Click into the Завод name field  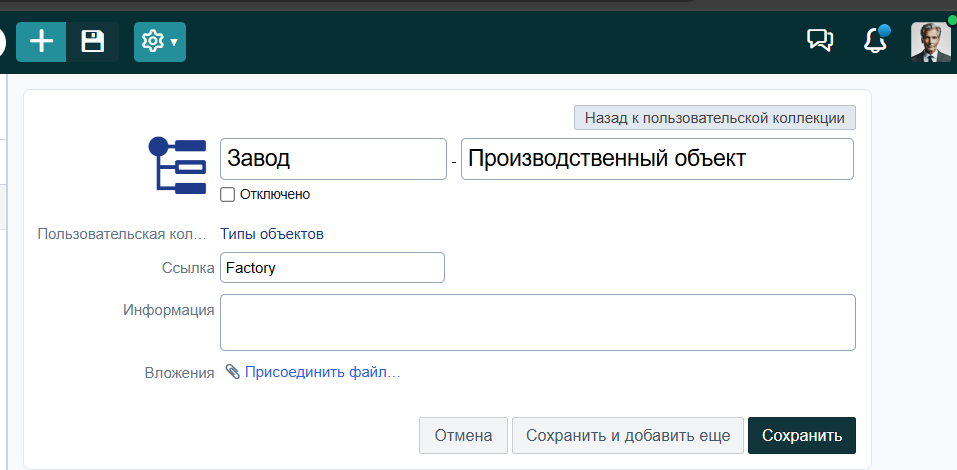pyautogui.click(x=333, y=159)
